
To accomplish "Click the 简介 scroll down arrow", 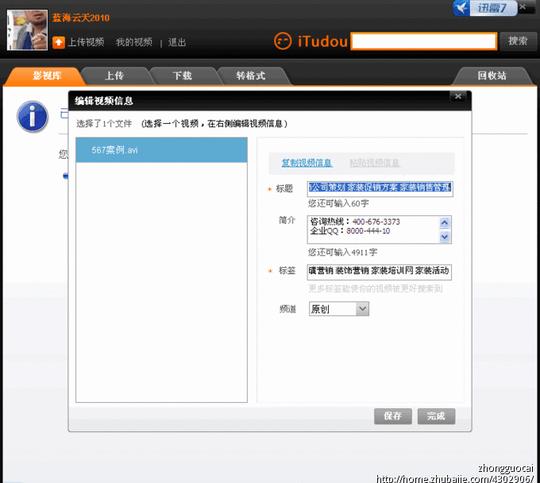I will pos(445,237).
